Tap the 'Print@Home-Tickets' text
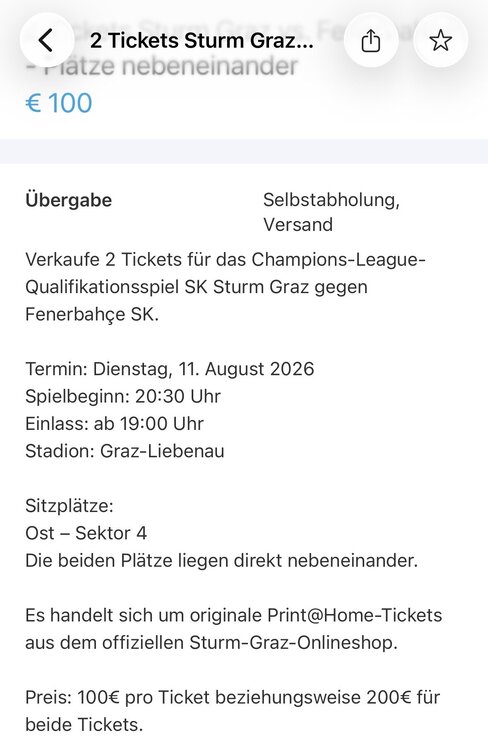 (355, 615)
